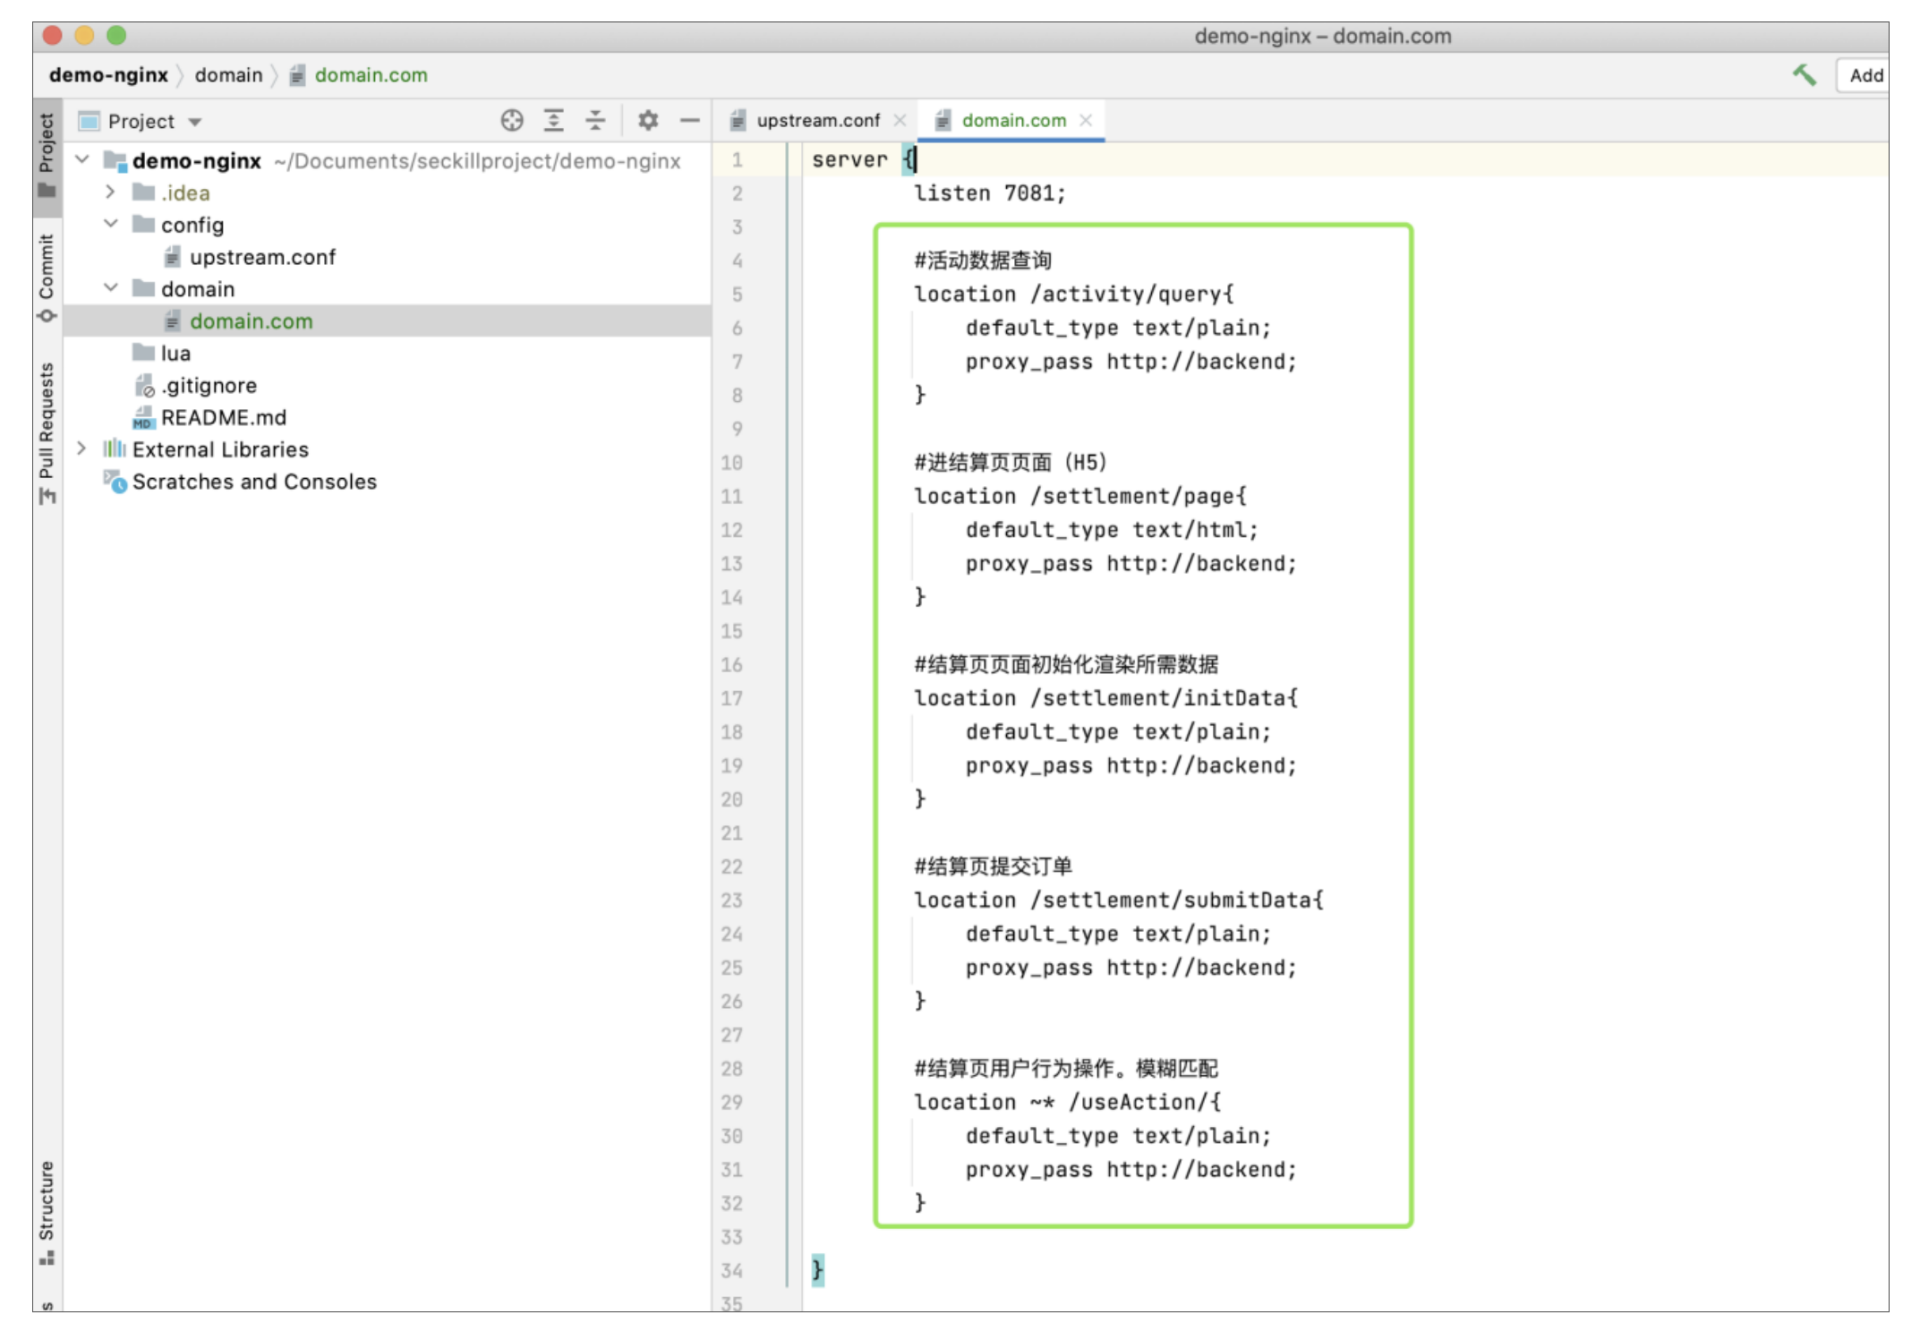
Task: Open the Commit tool window
Action: [x=46, y=278]
